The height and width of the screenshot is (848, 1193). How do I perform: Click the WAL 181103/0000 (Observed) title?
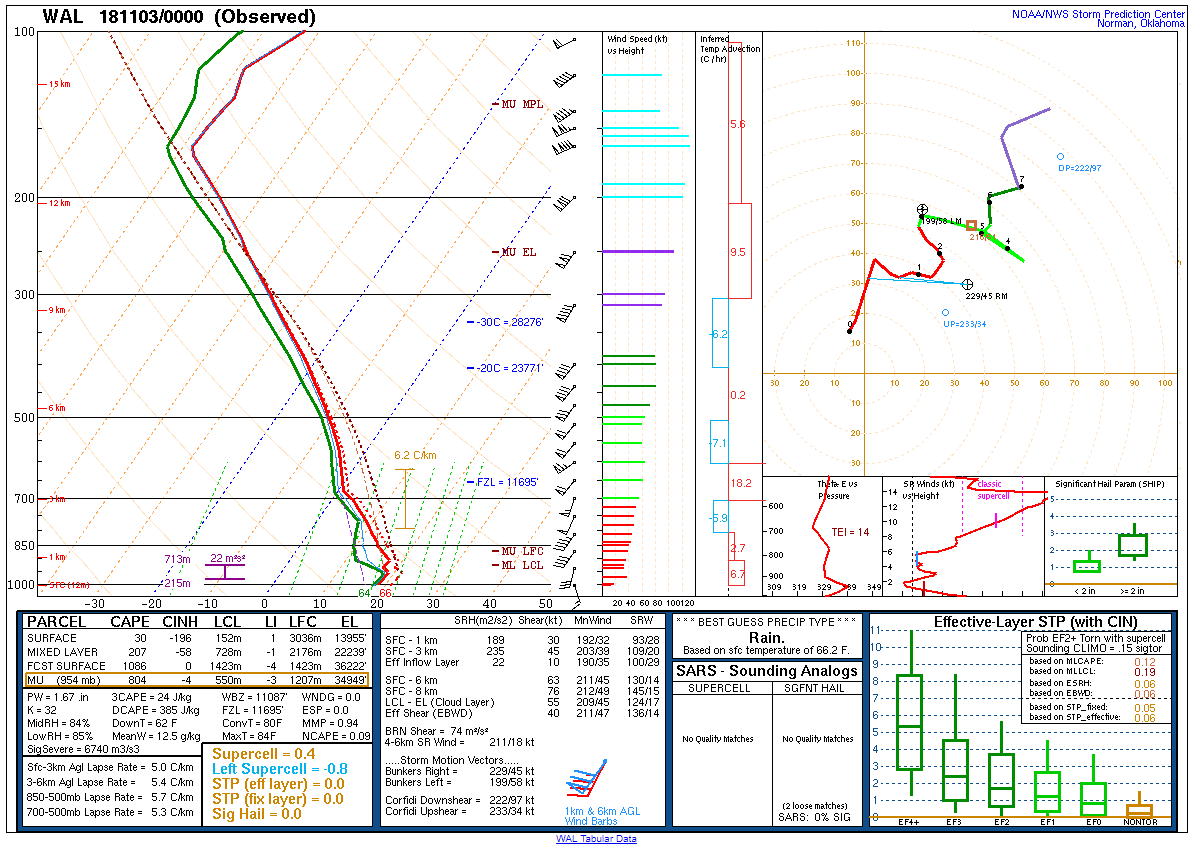[179, 17]
